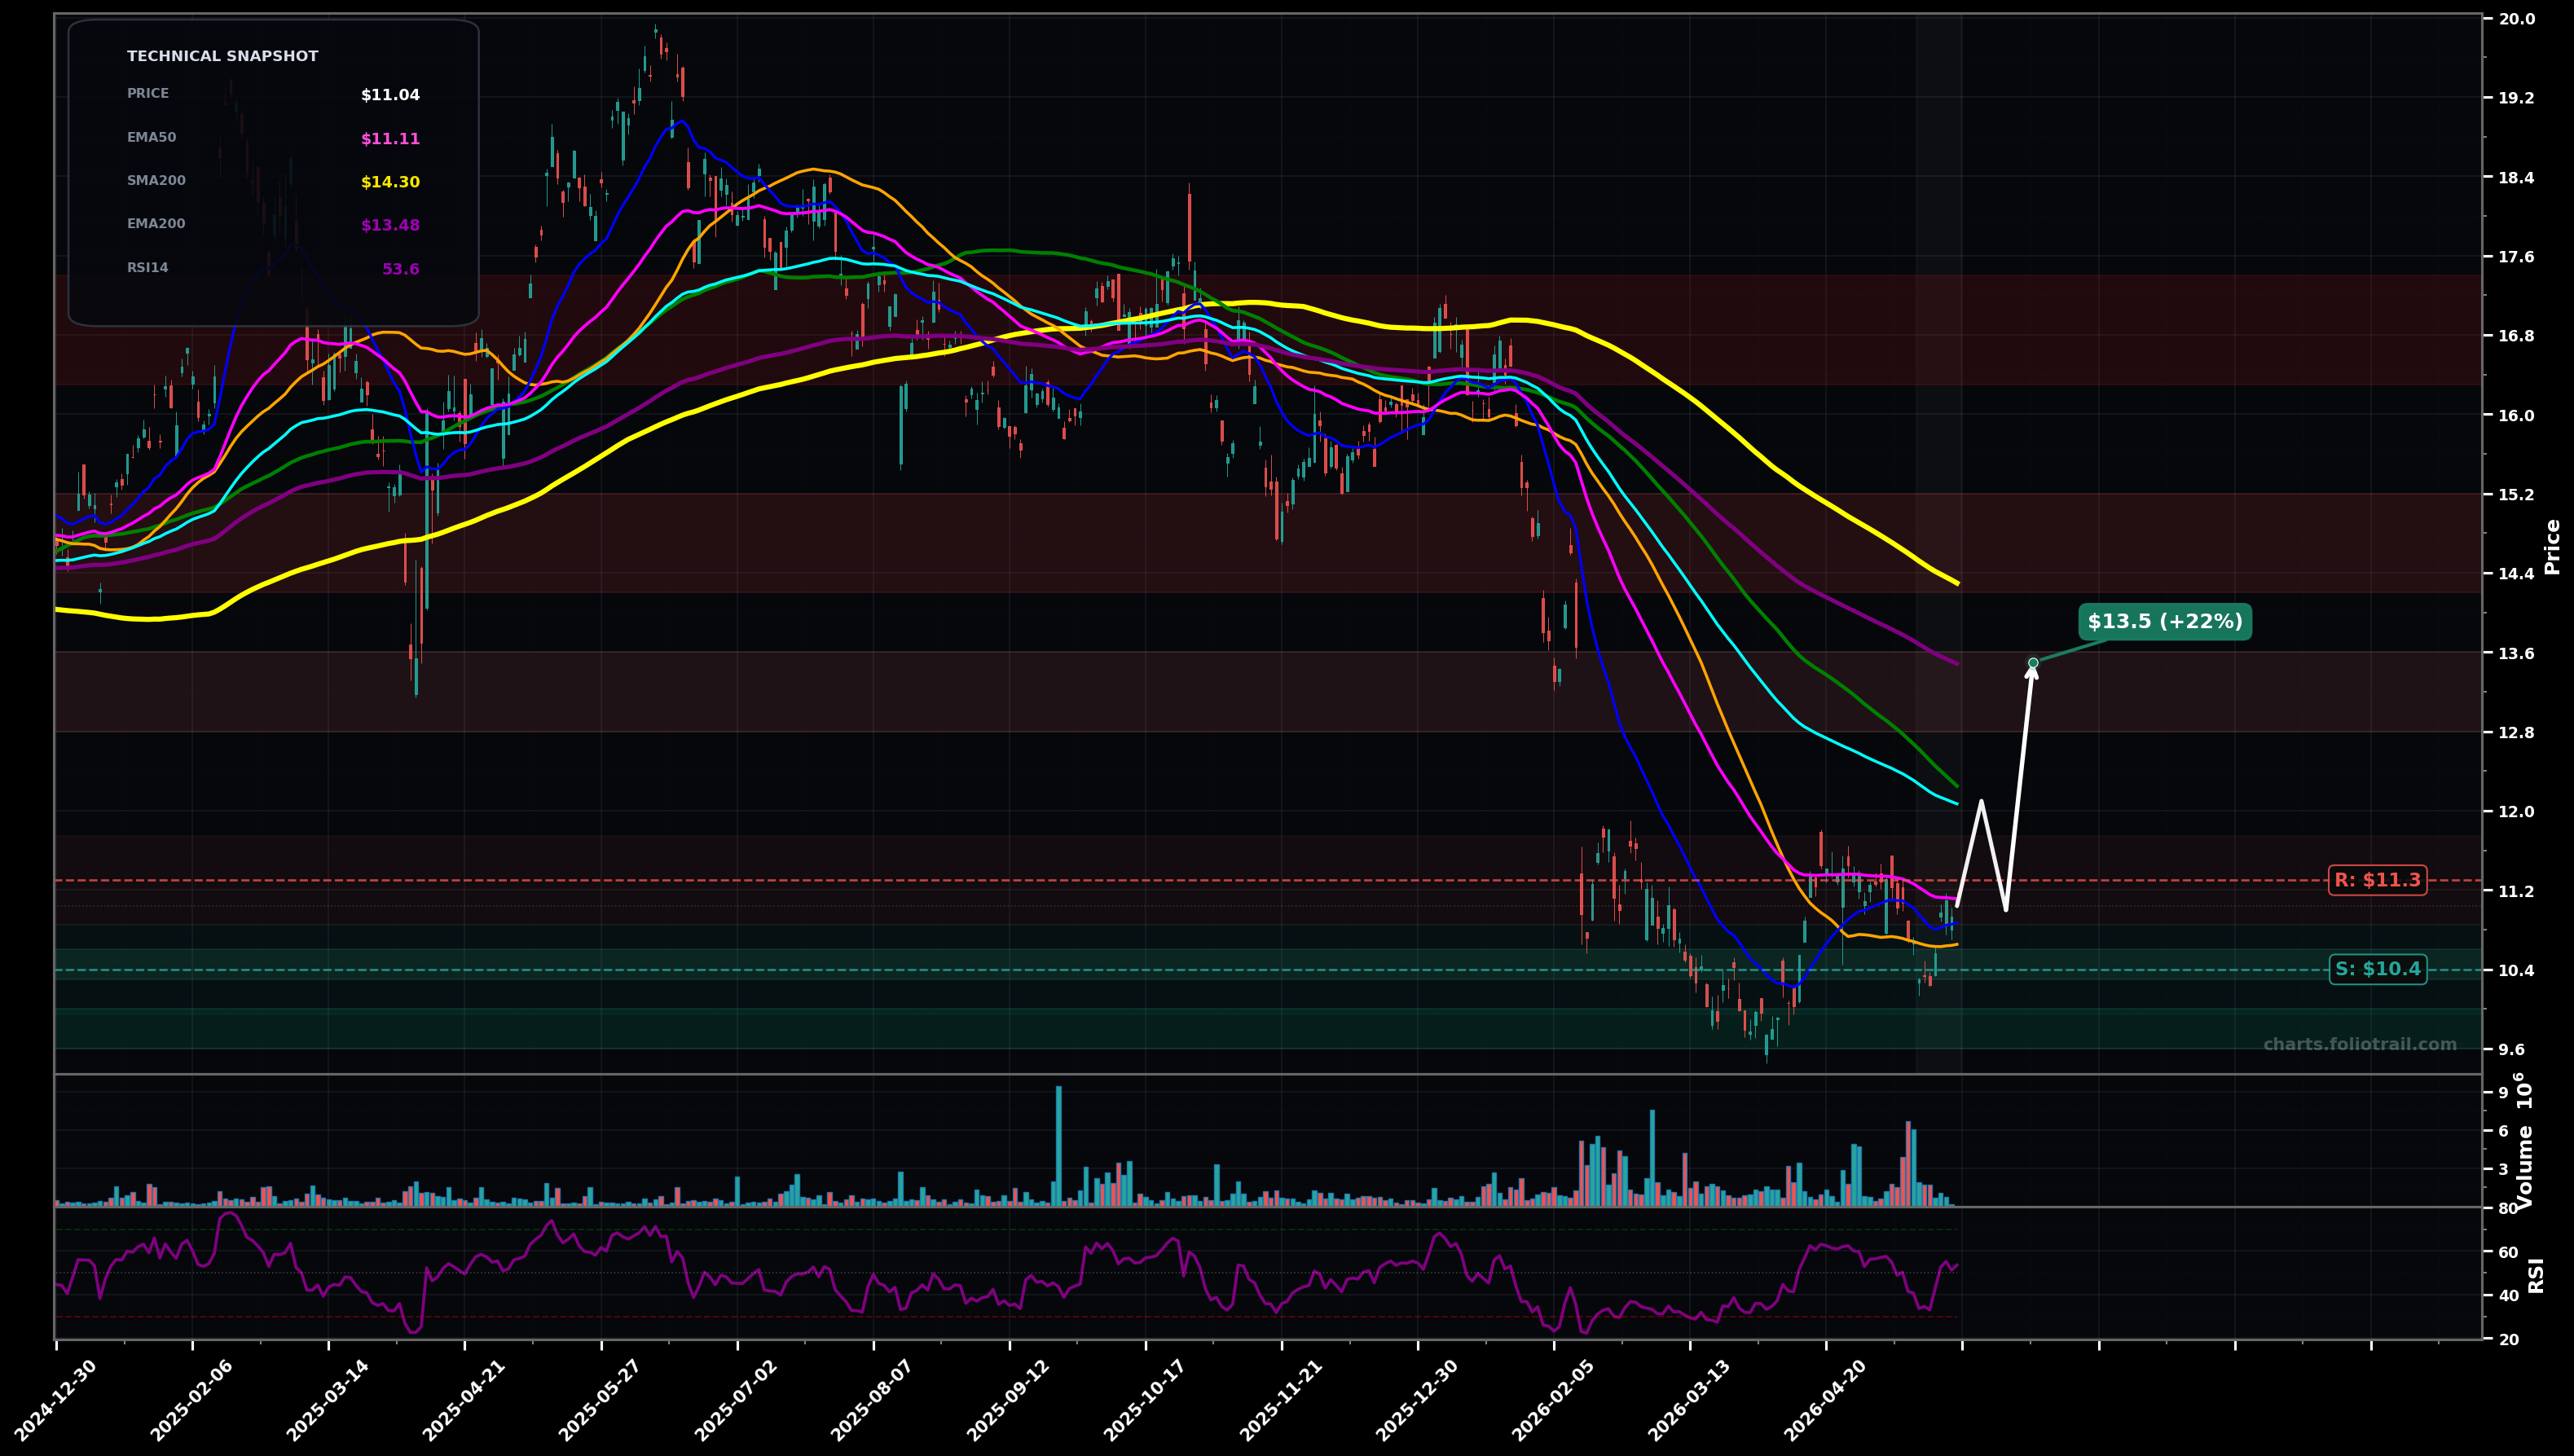Screen dimensions: 2574x1456
Task: Click the 2025-02-06 date axis label
Action: [192, 1400]
